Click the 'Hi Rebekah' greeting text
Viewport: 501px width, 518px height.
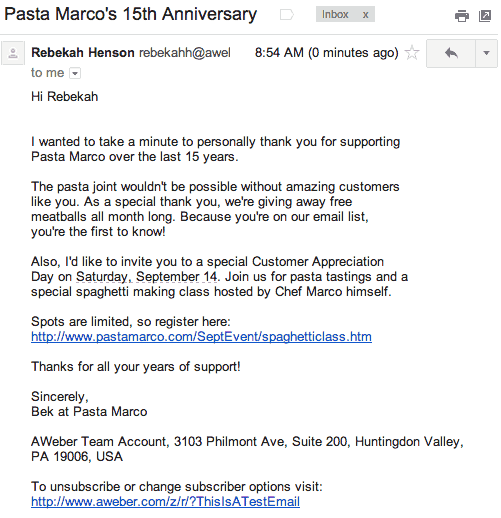(x=65, y=97)
